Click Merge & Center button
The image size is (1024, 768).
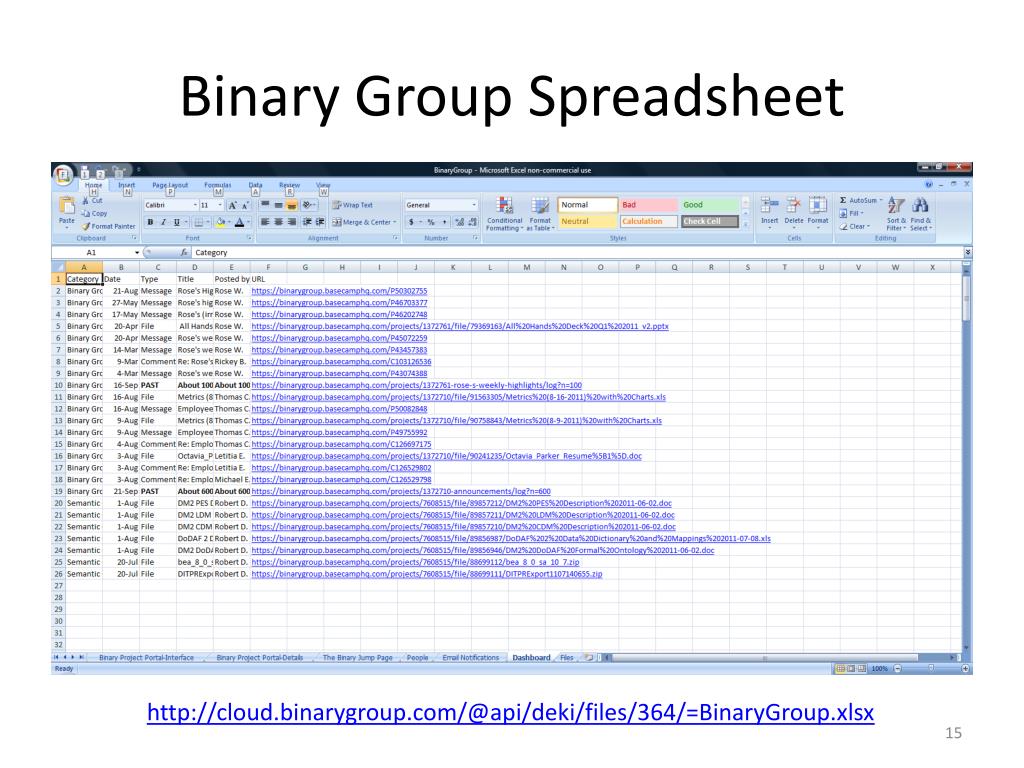pyautogui.click(x=364, y=222)
